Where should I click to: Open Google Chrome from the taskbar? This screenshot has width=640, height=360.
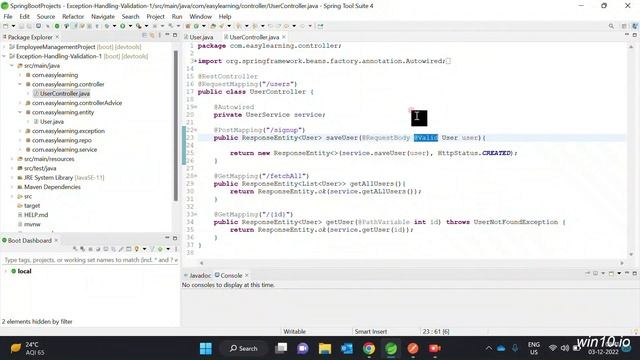(369, 348)
